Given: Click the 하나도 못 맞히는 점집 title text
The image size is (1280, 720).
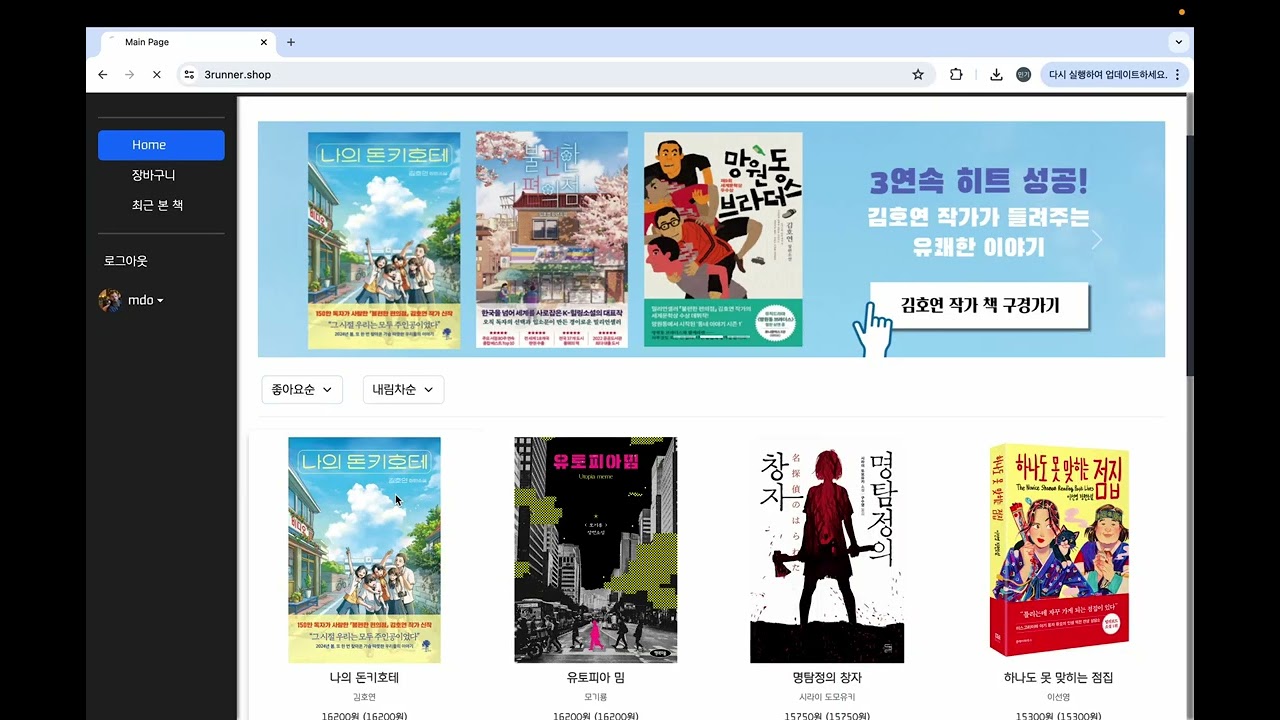Looking at the screenshot, I should (x=1059, y=678).
